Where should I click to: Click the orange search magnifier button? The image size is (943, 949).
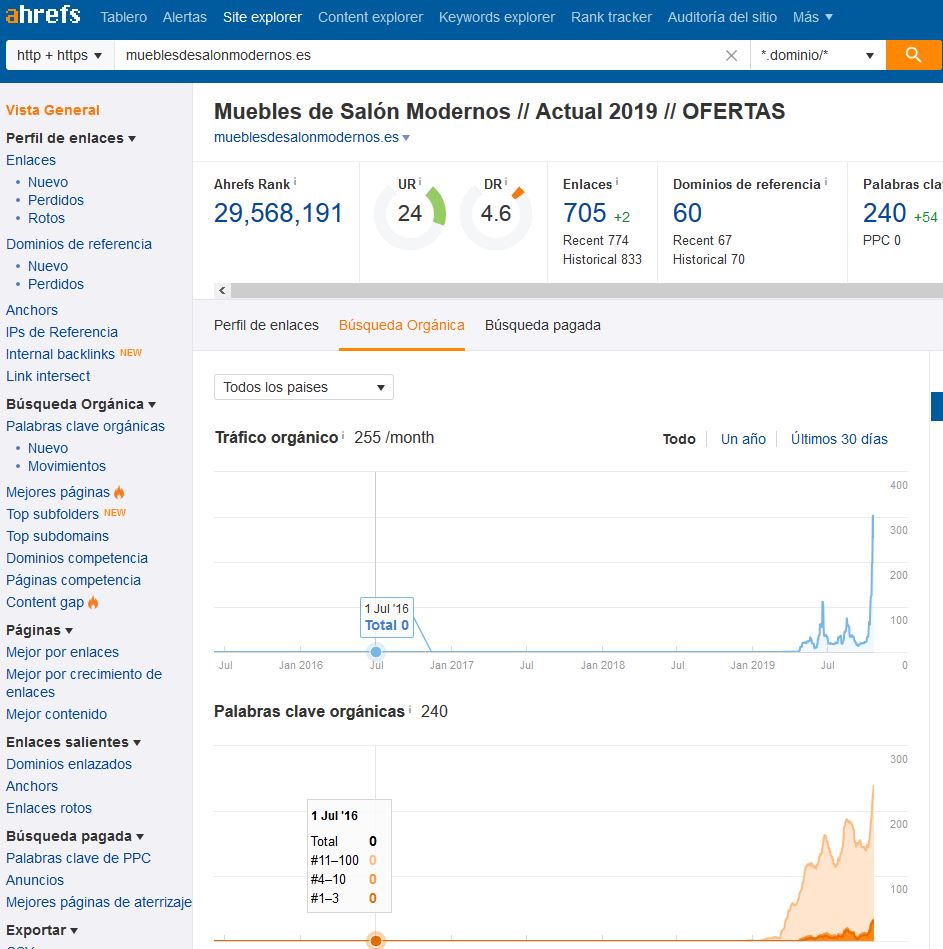click(x=913, y=55)
